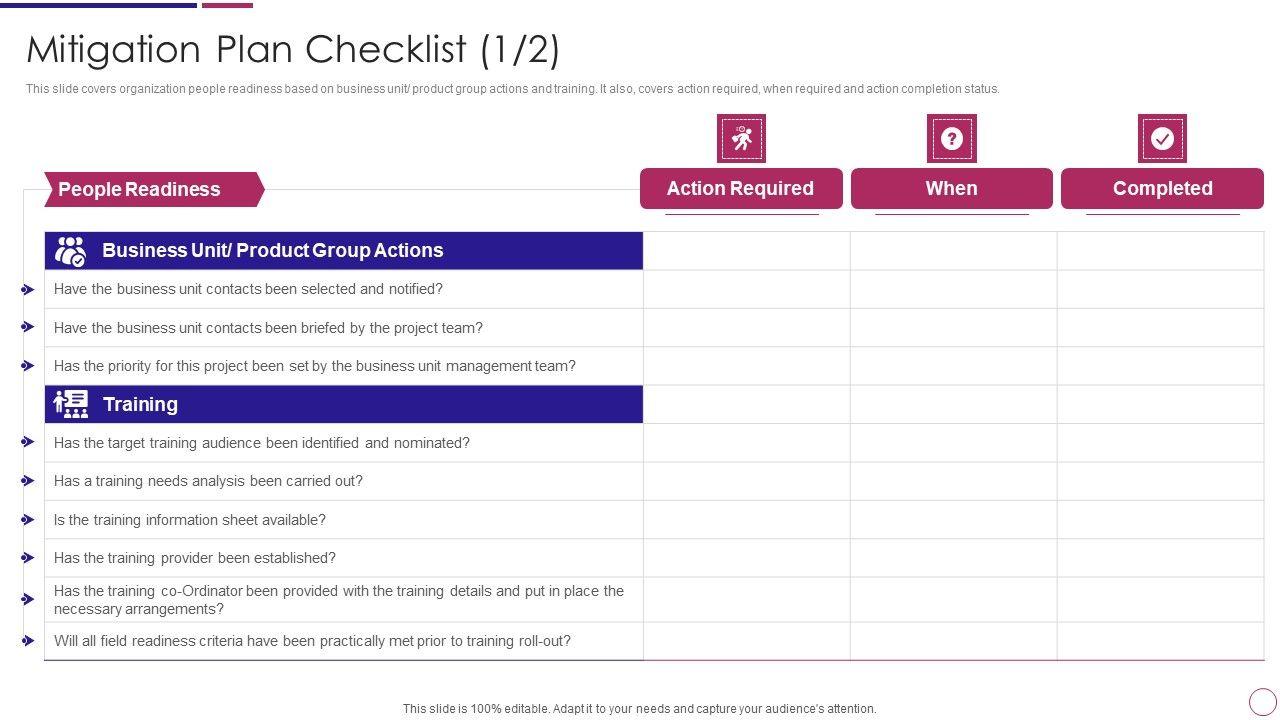The height and width of the screenshot is (720, 1280).
Task: Click the people group icon beside Business Unit
Action: point(70,251)
